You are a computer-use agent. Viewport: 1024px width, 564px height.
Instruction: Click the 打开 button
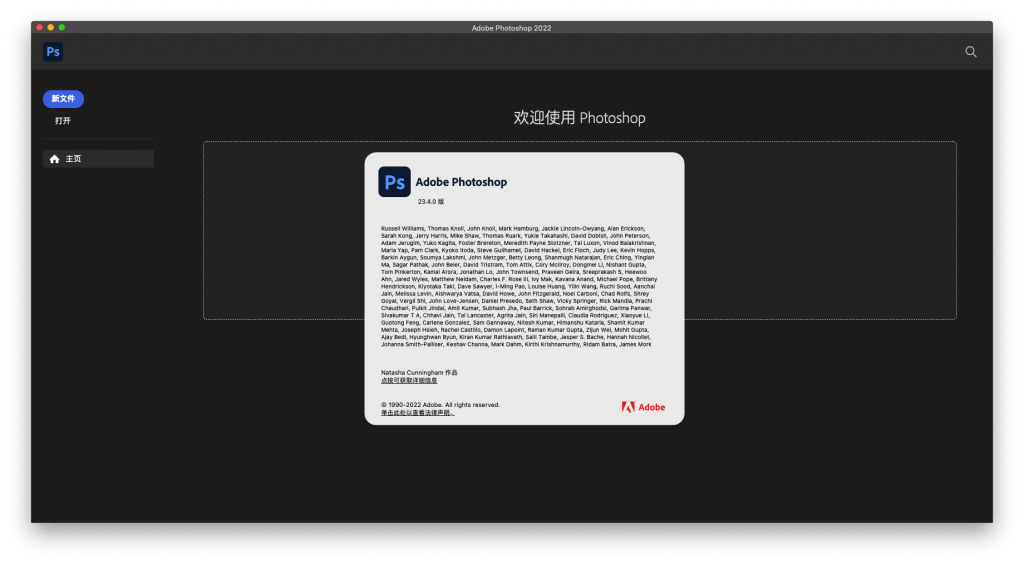click(x=63, y=121)
